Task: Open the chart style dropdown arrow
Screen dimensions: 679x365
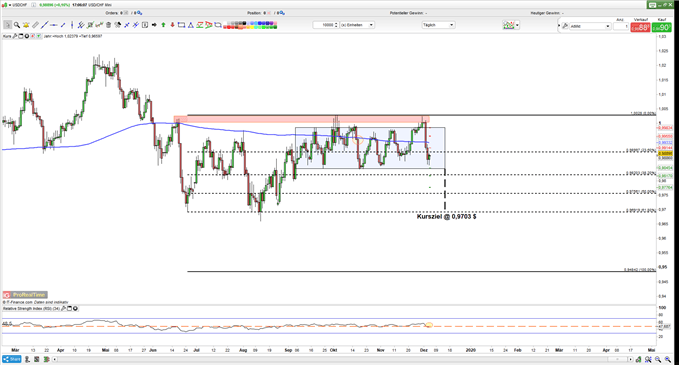Action: click(x=517, y=26)
